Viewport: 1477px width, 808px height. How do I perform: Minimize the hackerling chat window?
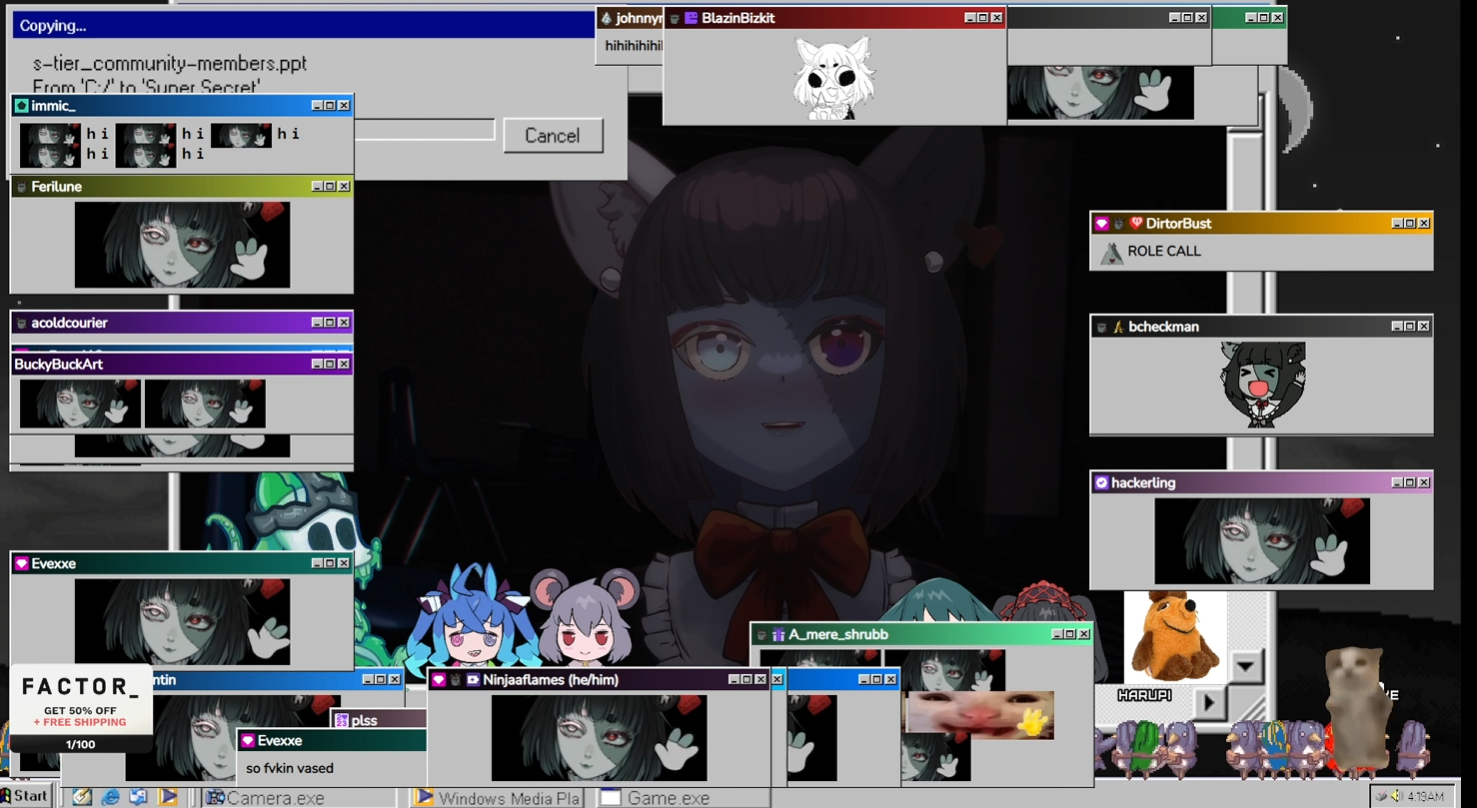pos(1397,483)
